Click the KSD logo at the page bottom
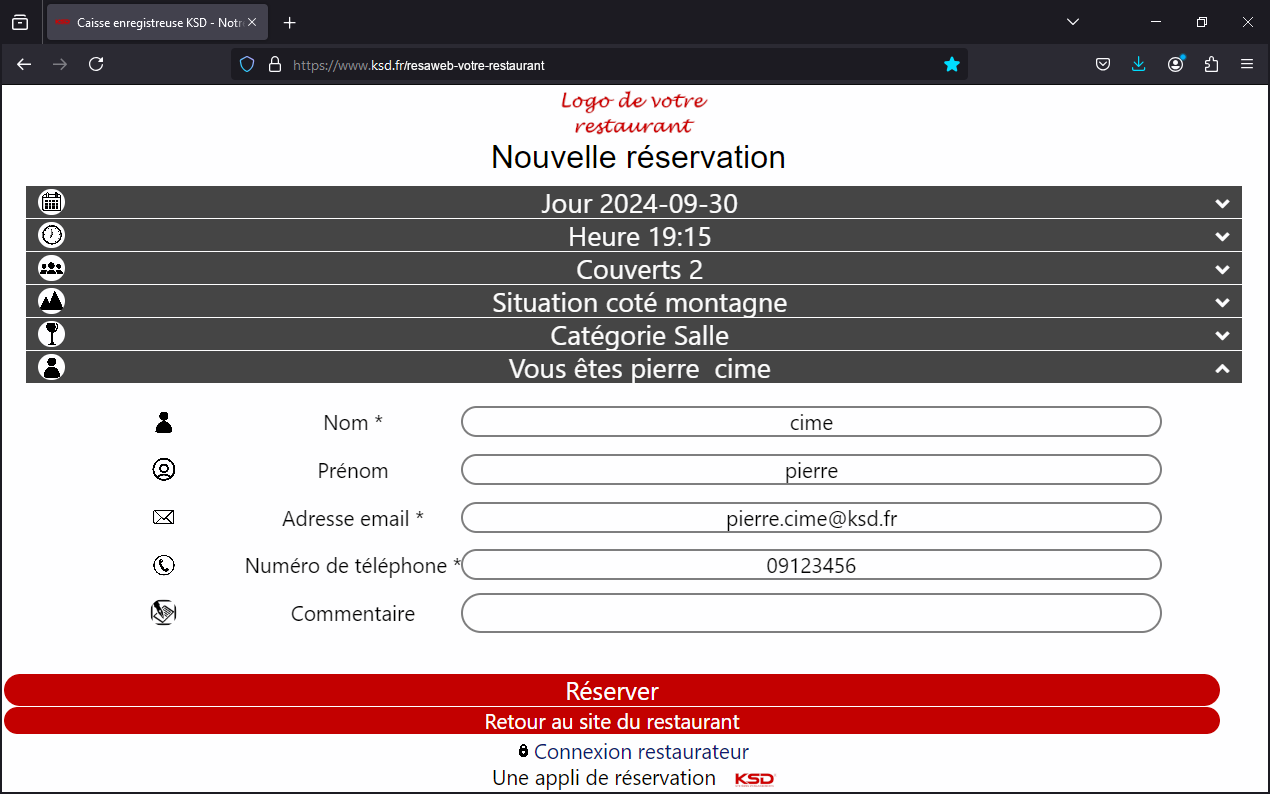This screenshot has width=1270, height=794. 755,779
